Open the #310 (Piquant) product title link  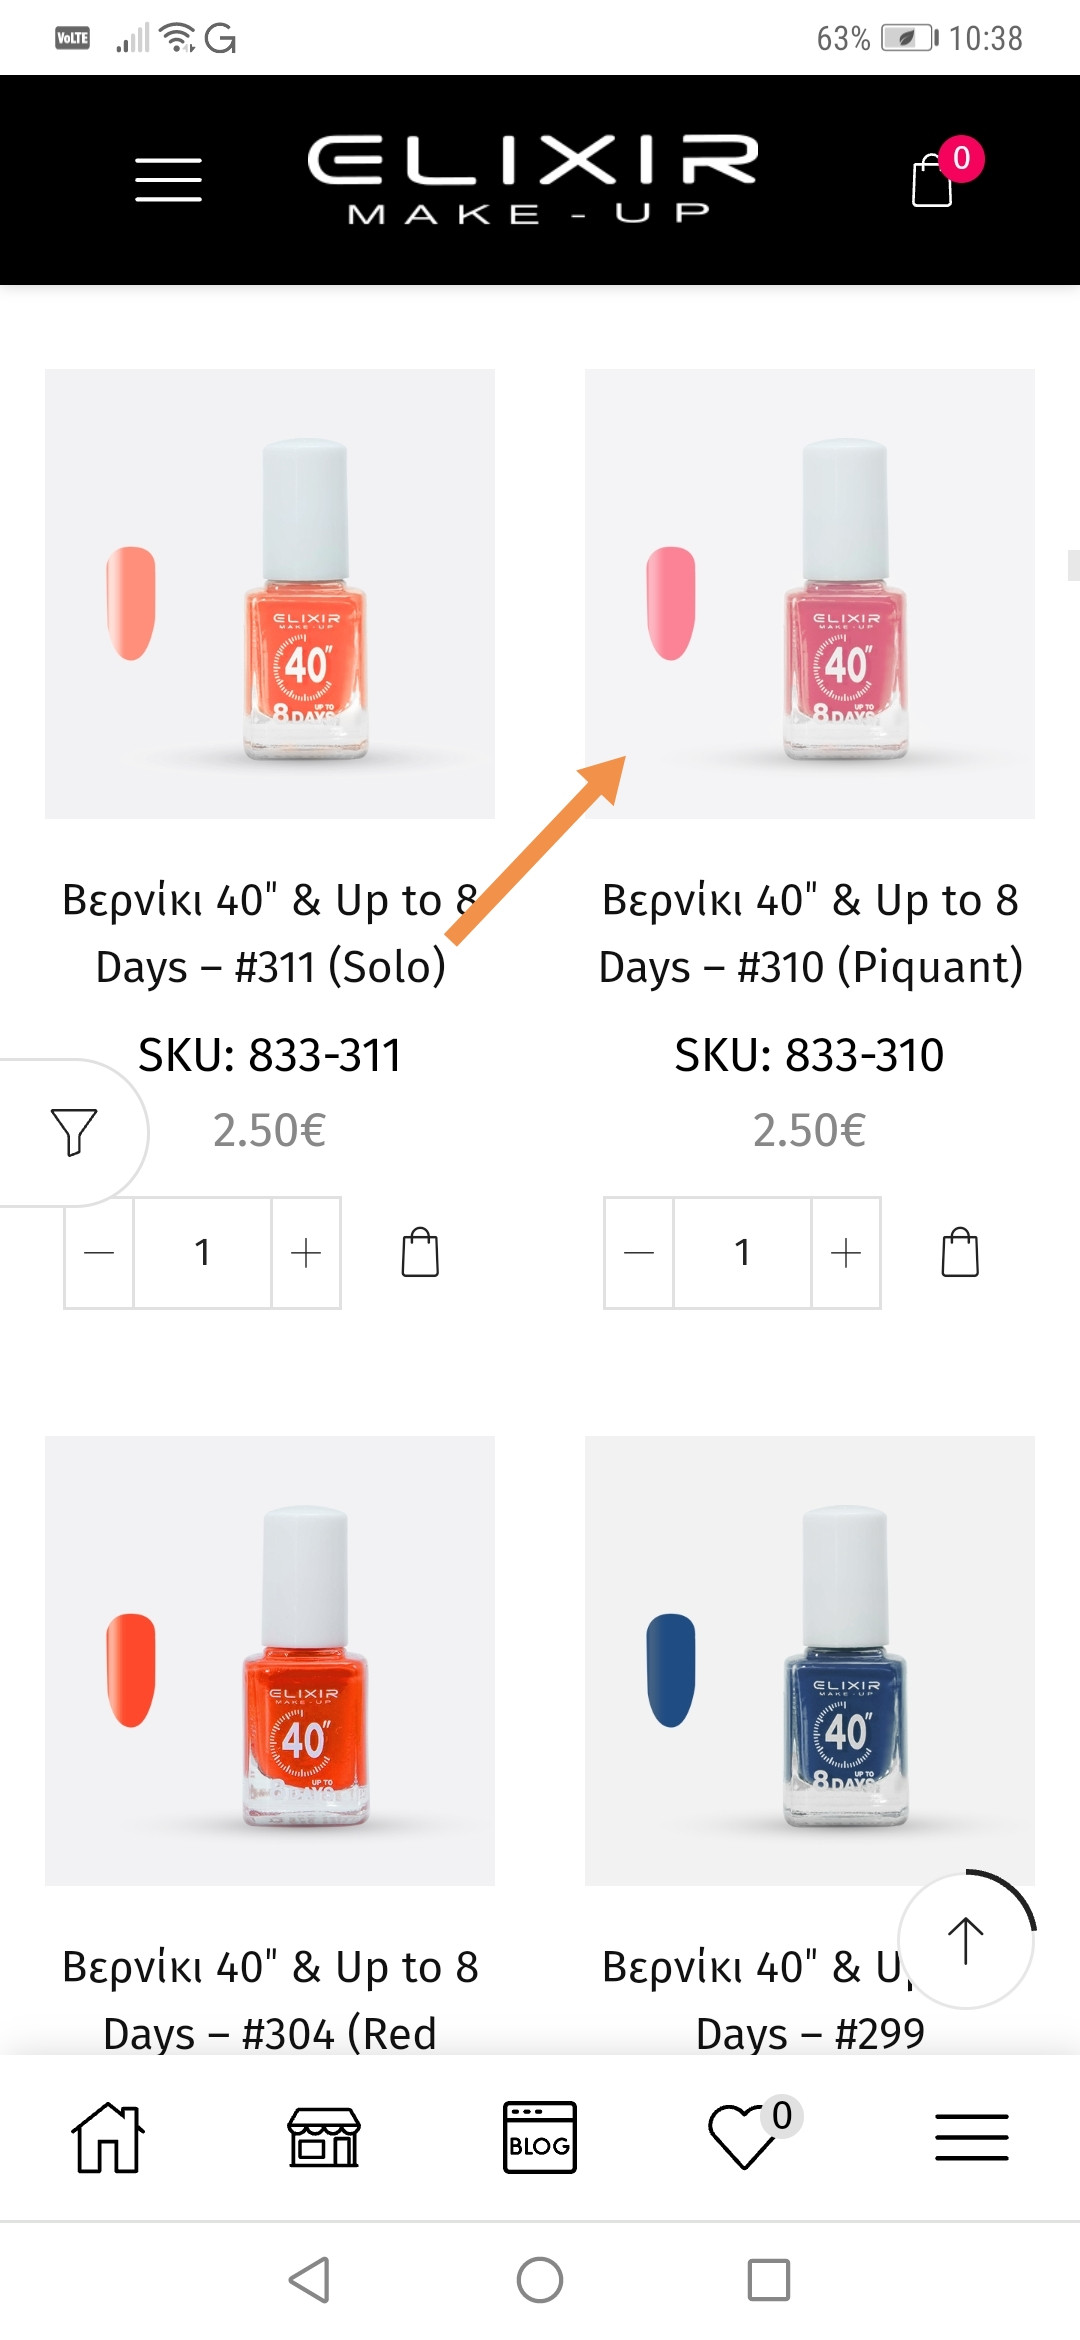point(810,933)
